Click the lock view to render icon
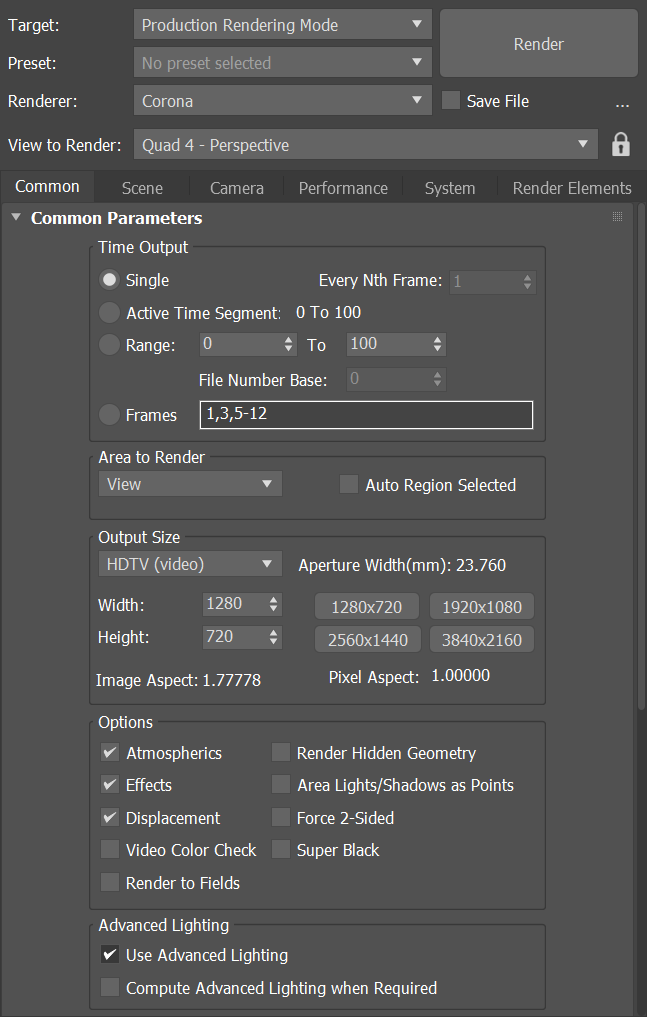 click(621, 145)
